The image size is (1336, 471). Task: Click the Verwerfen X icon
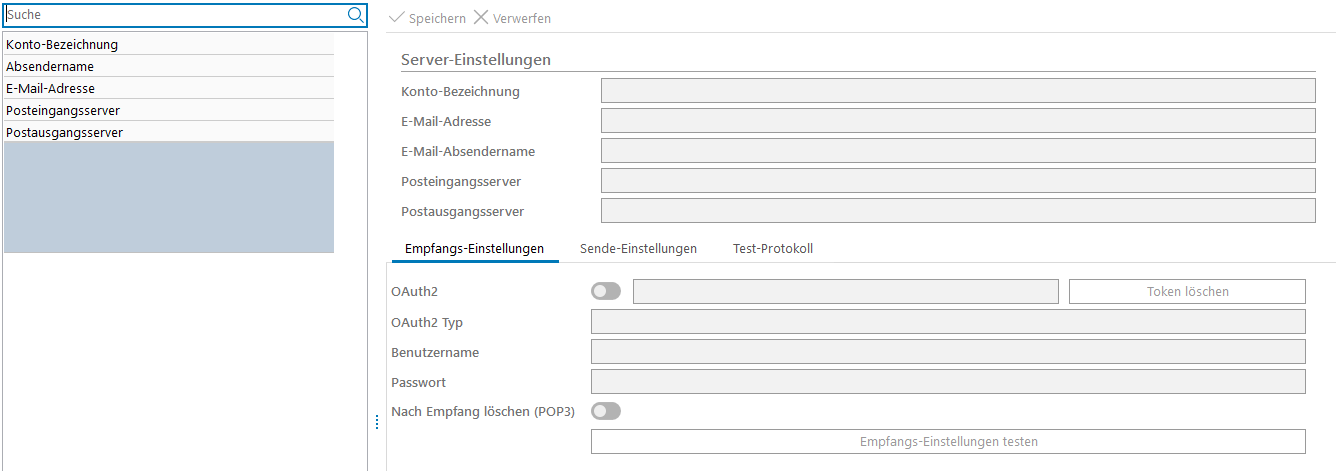[x=481, y=18]
